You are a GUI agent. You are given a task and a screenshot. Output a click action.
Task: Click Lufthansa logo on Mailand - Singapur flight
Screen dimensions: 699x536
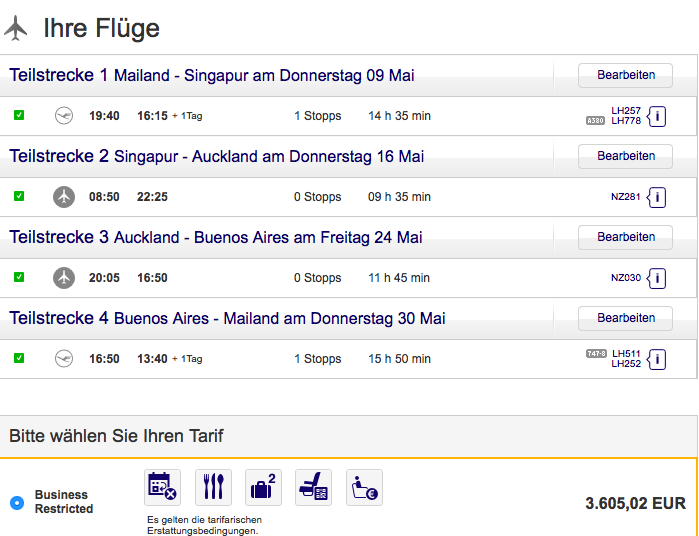pyautogui.click(x=64, y=116)
